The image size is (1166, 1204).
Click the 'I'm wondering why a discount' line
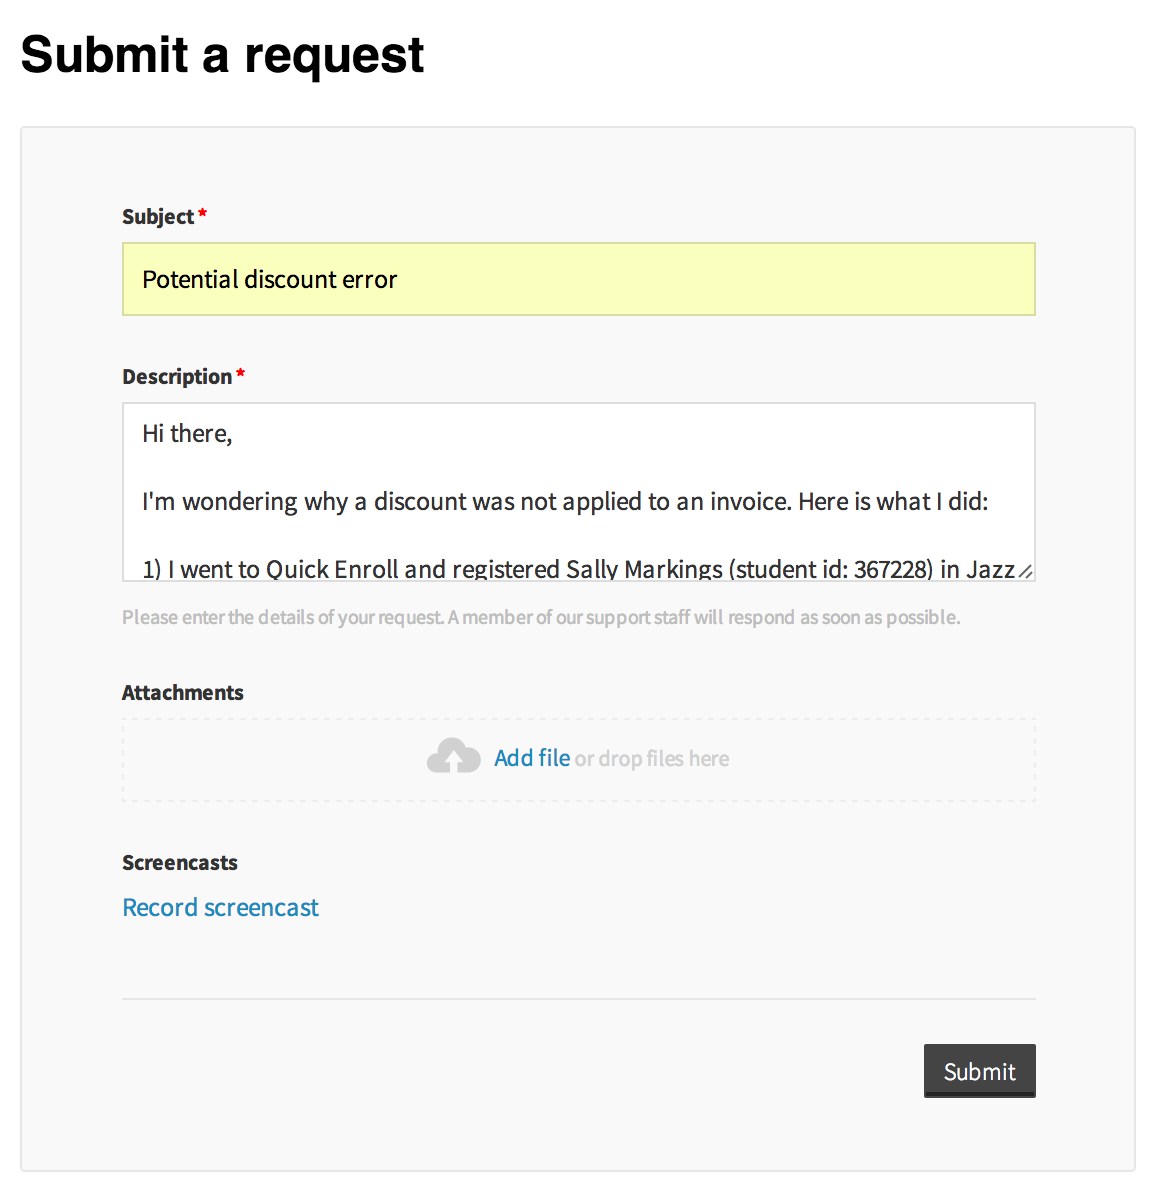pos(565,501)
